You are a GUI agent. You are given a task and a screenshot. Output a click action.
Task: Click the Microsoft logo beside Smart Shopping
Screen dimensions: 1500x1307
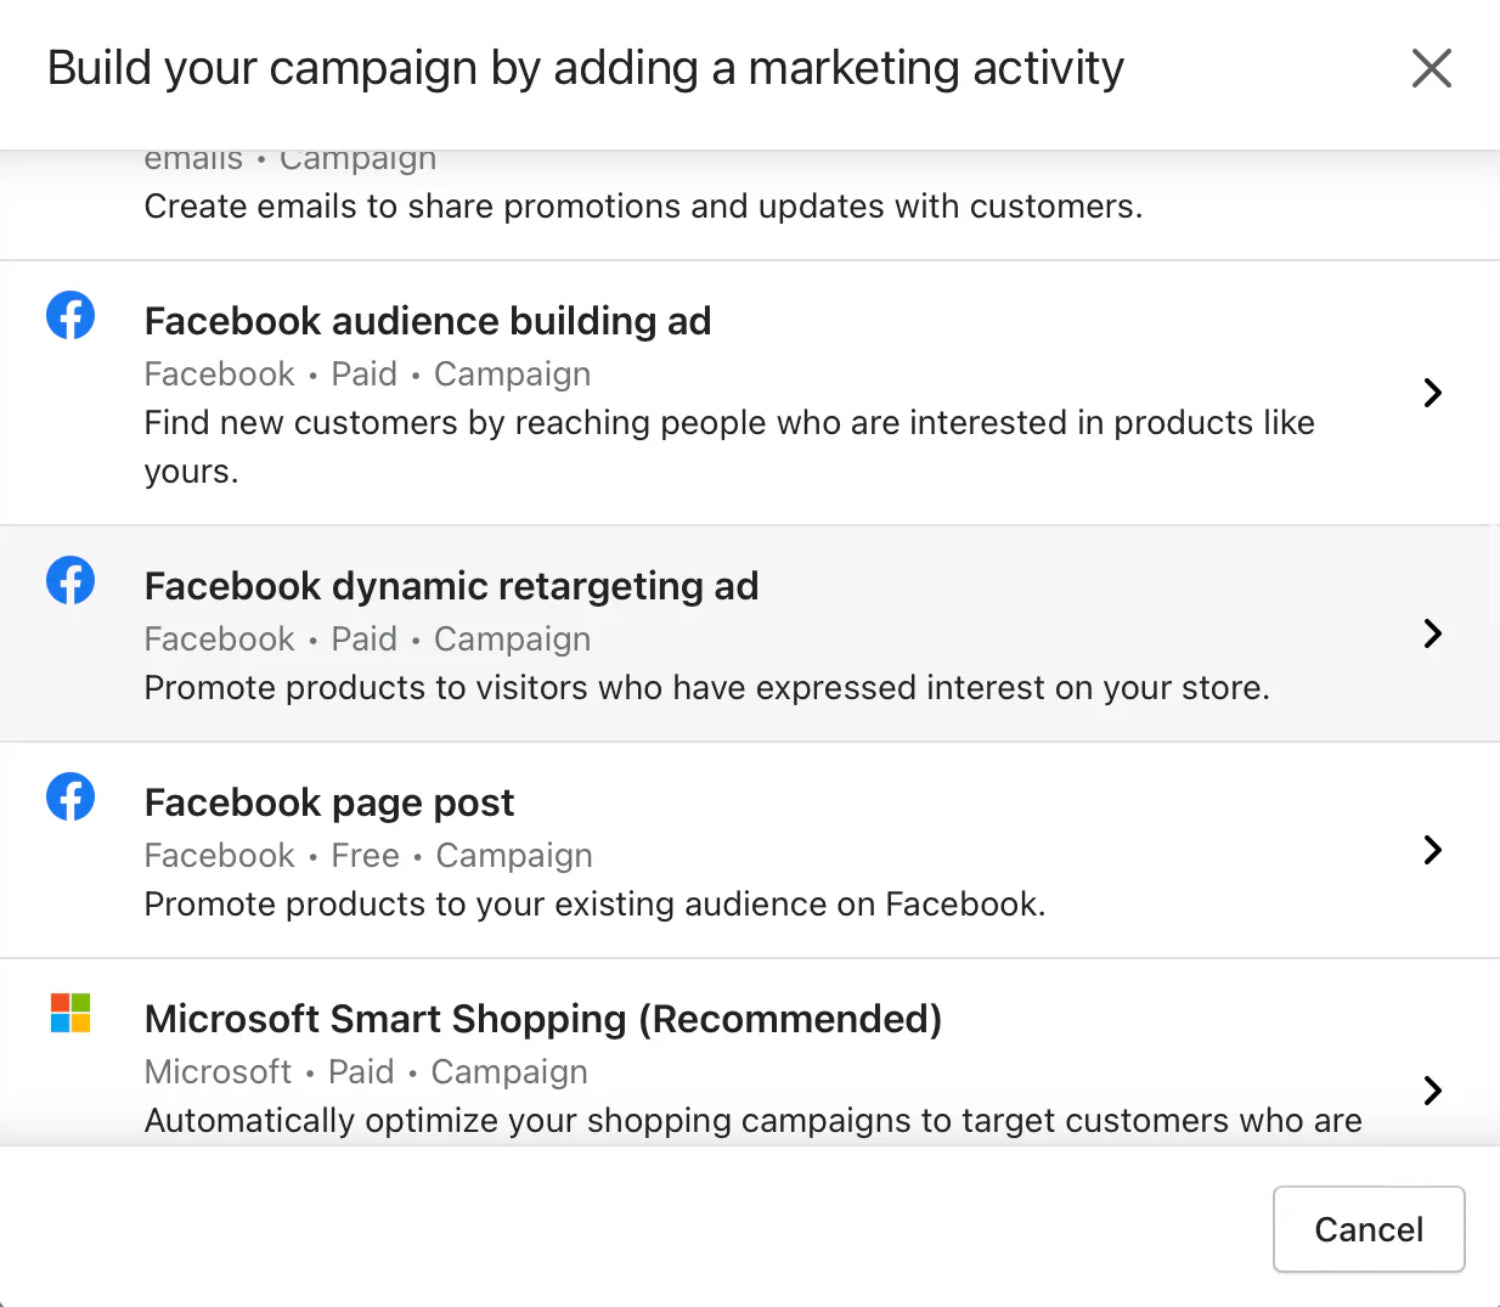point(69,1014)
